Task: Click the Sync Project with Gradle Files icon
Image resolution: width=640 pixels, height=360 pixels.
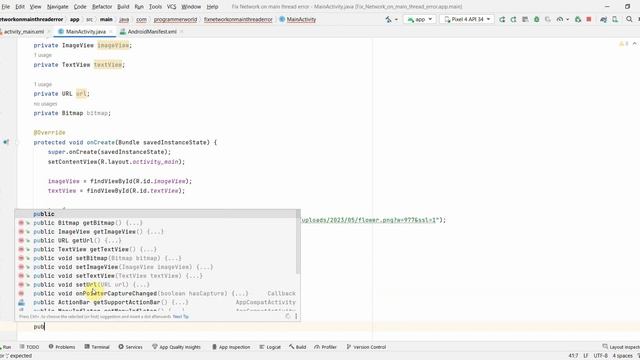Action: [x=603, y=19]
